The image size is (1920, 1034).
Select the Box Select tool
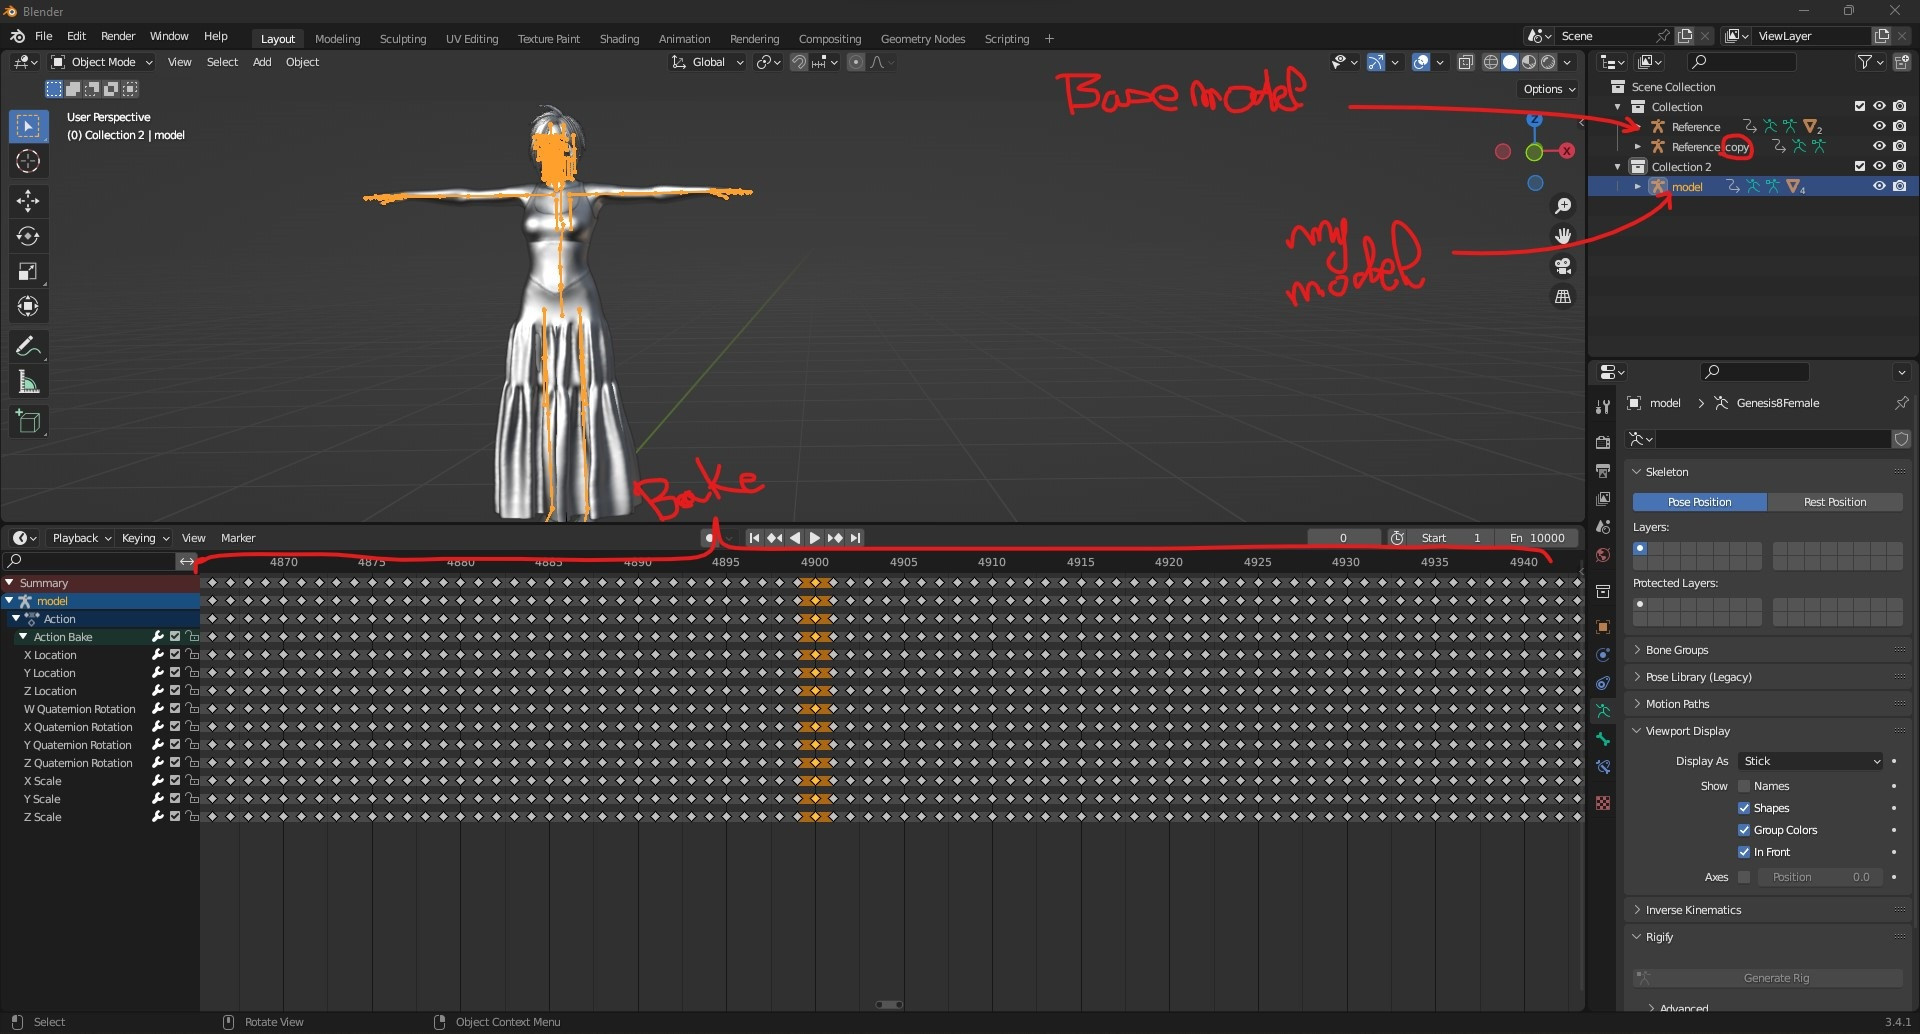pyautogui.click(x=28, y=126)
